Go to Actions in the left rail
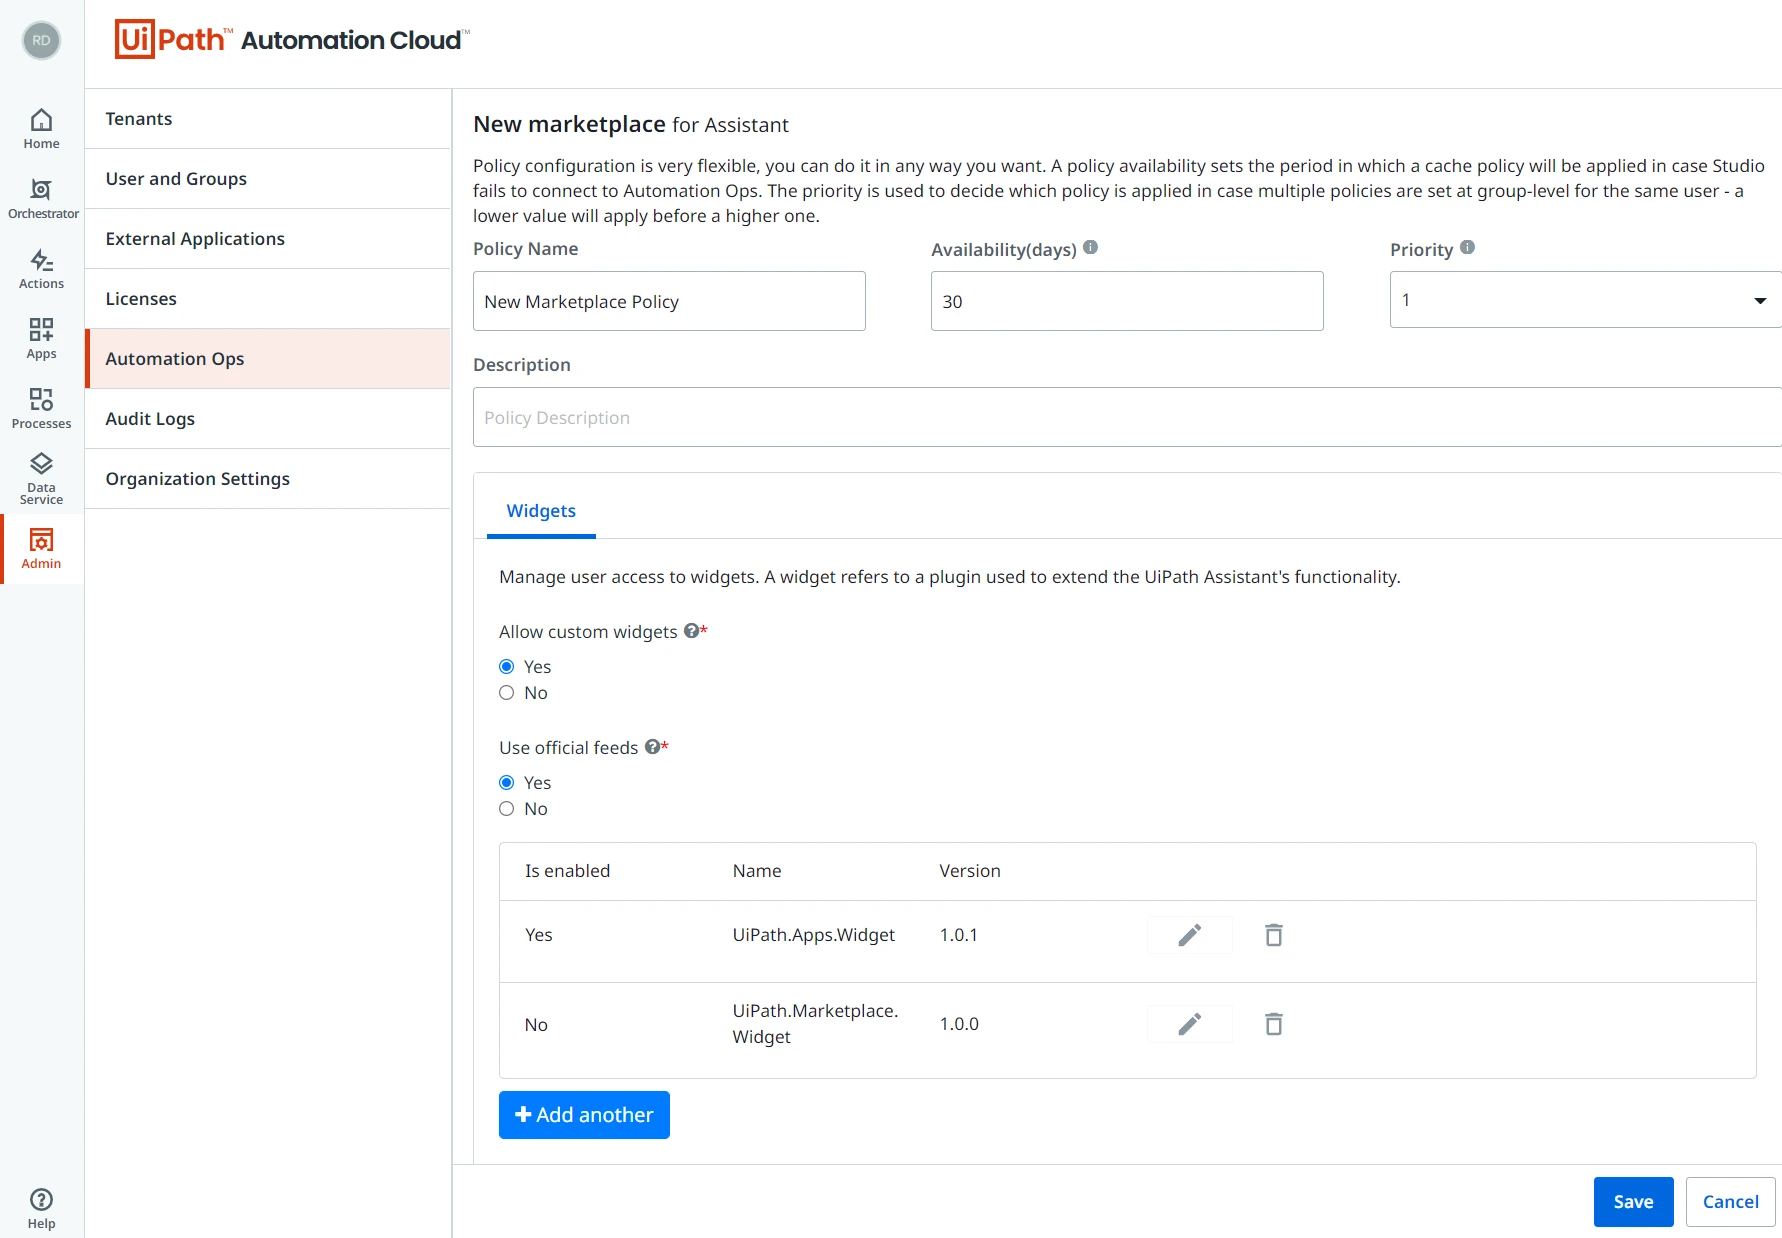The image size is (1782, 1238). coord(41,269)
